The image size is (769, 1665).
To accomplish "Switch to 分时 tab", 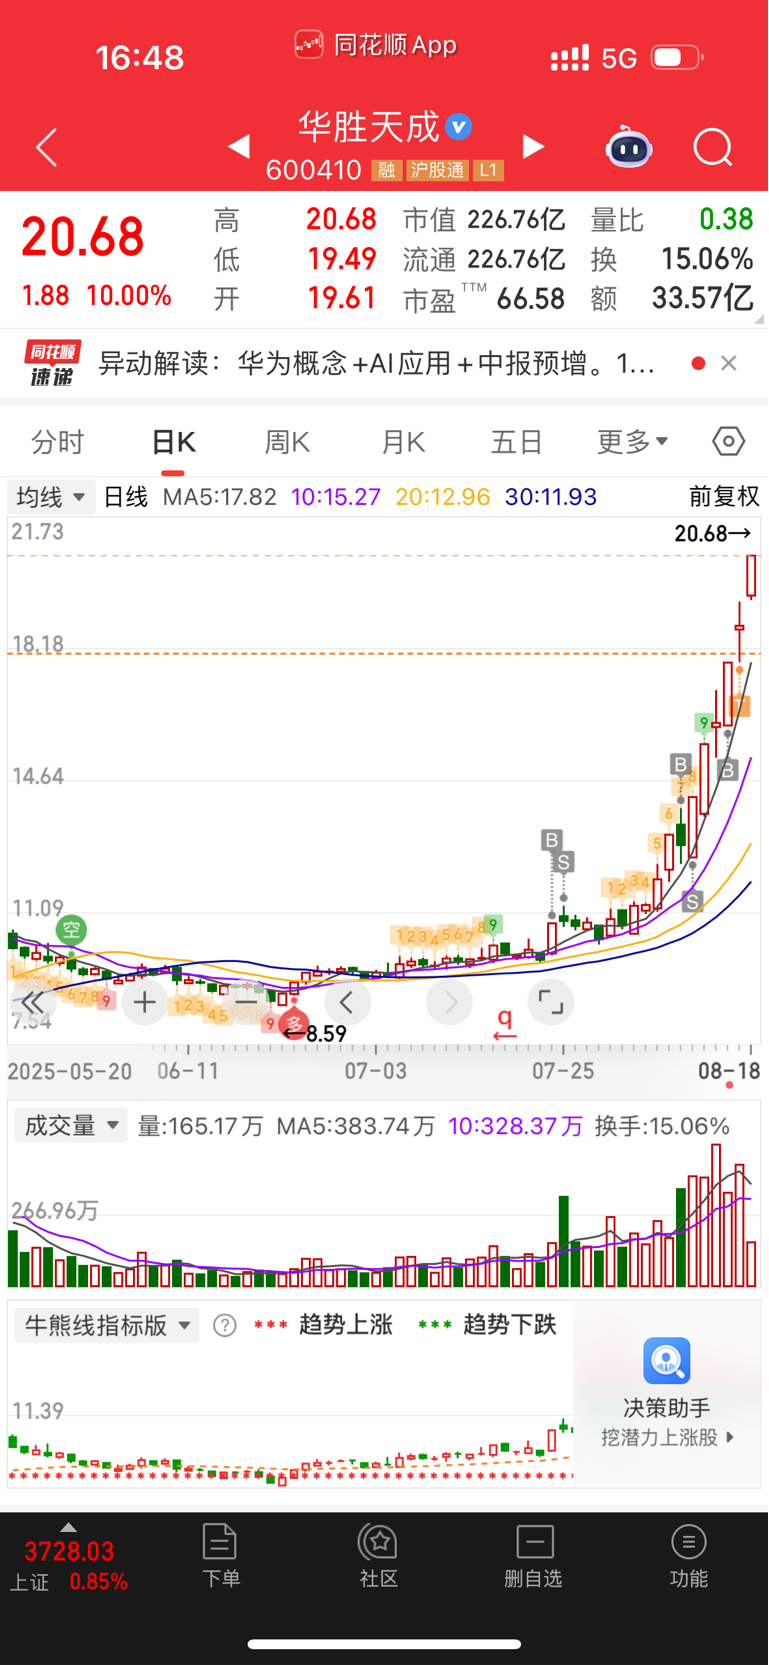I will 58,442.
